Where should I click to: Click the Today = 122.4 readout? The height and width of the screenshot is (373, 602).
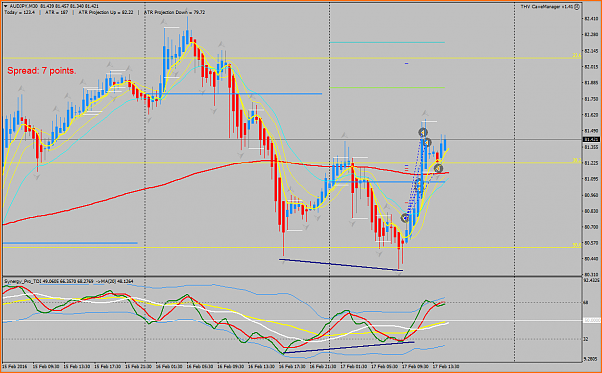[x=19, y=12]
